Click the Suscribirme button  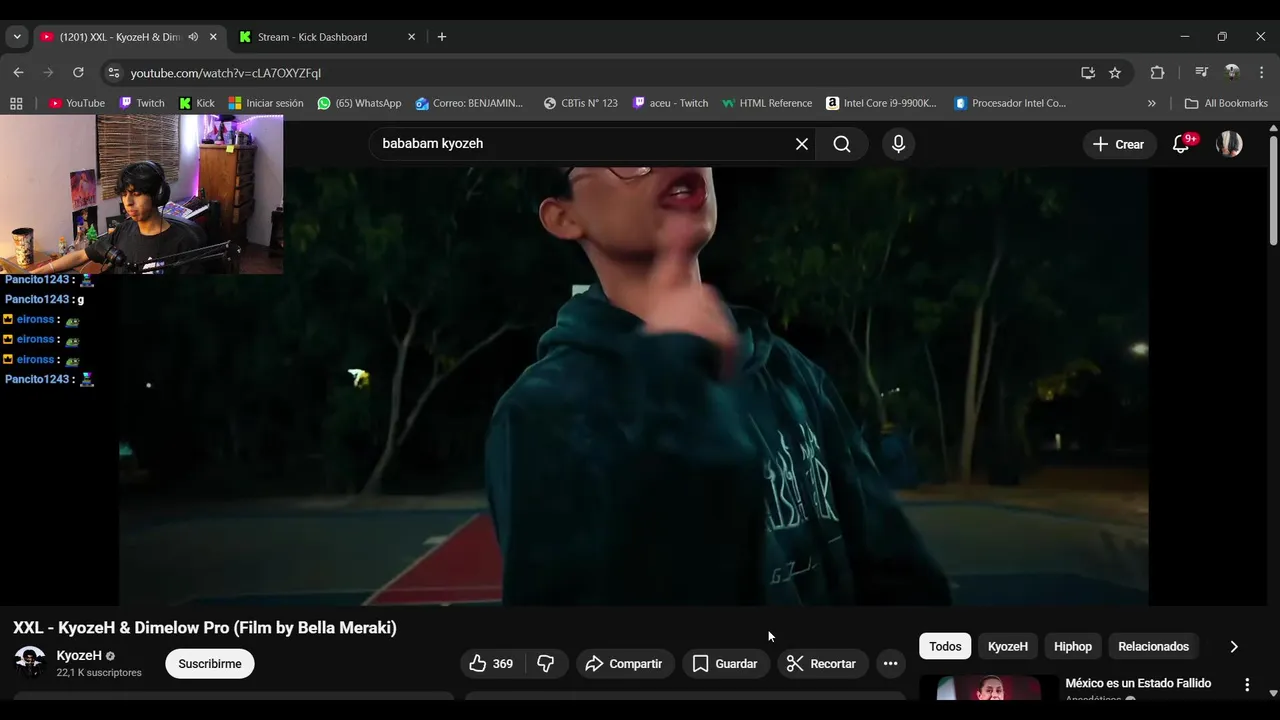210,664
